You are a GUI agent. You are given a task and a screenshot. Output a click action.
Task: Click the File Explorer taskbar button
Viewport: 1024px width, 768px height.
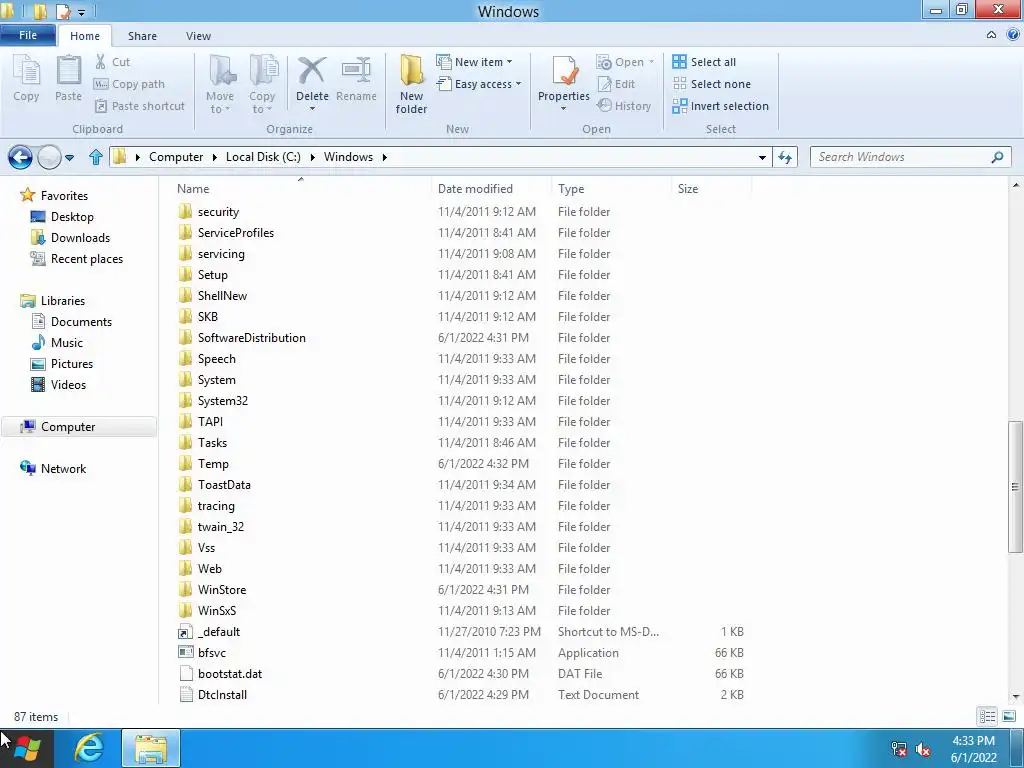[151, 748]
